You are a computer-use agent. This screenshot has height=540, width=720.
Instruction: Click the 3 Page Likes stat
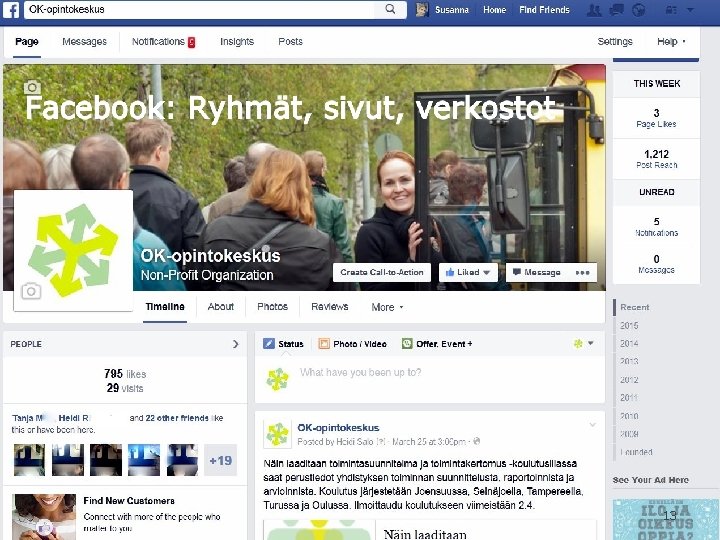(656, 118)
